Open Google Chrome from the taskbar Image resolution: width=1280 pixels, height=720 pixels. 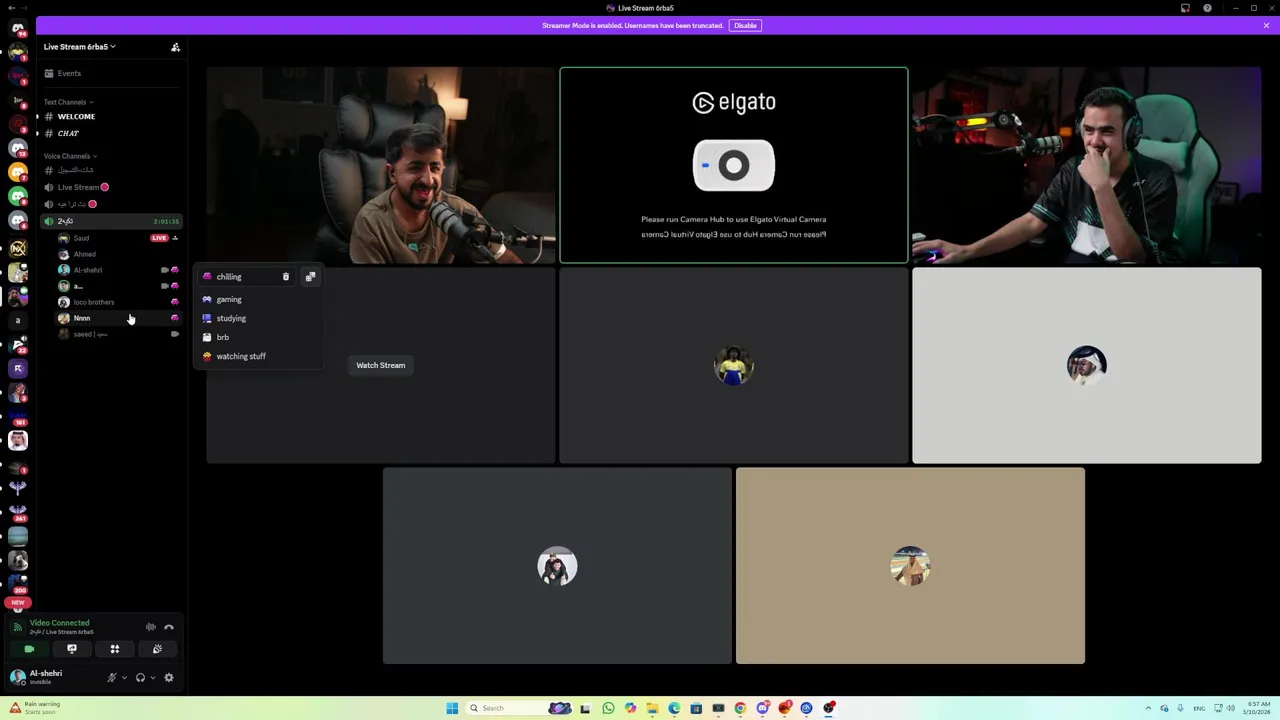pos(740,708)
